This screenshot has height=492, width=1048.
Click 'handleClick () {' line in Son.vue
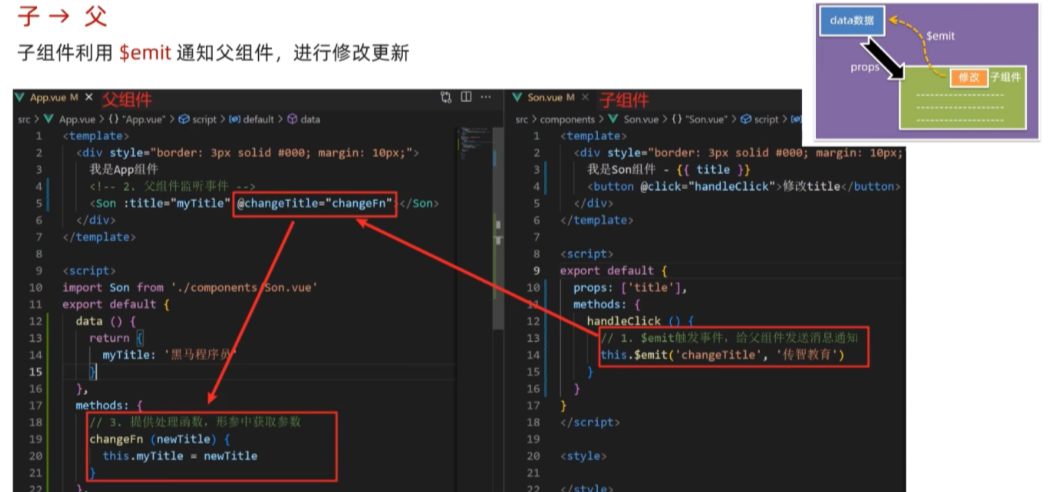click(x=640, y=321)
